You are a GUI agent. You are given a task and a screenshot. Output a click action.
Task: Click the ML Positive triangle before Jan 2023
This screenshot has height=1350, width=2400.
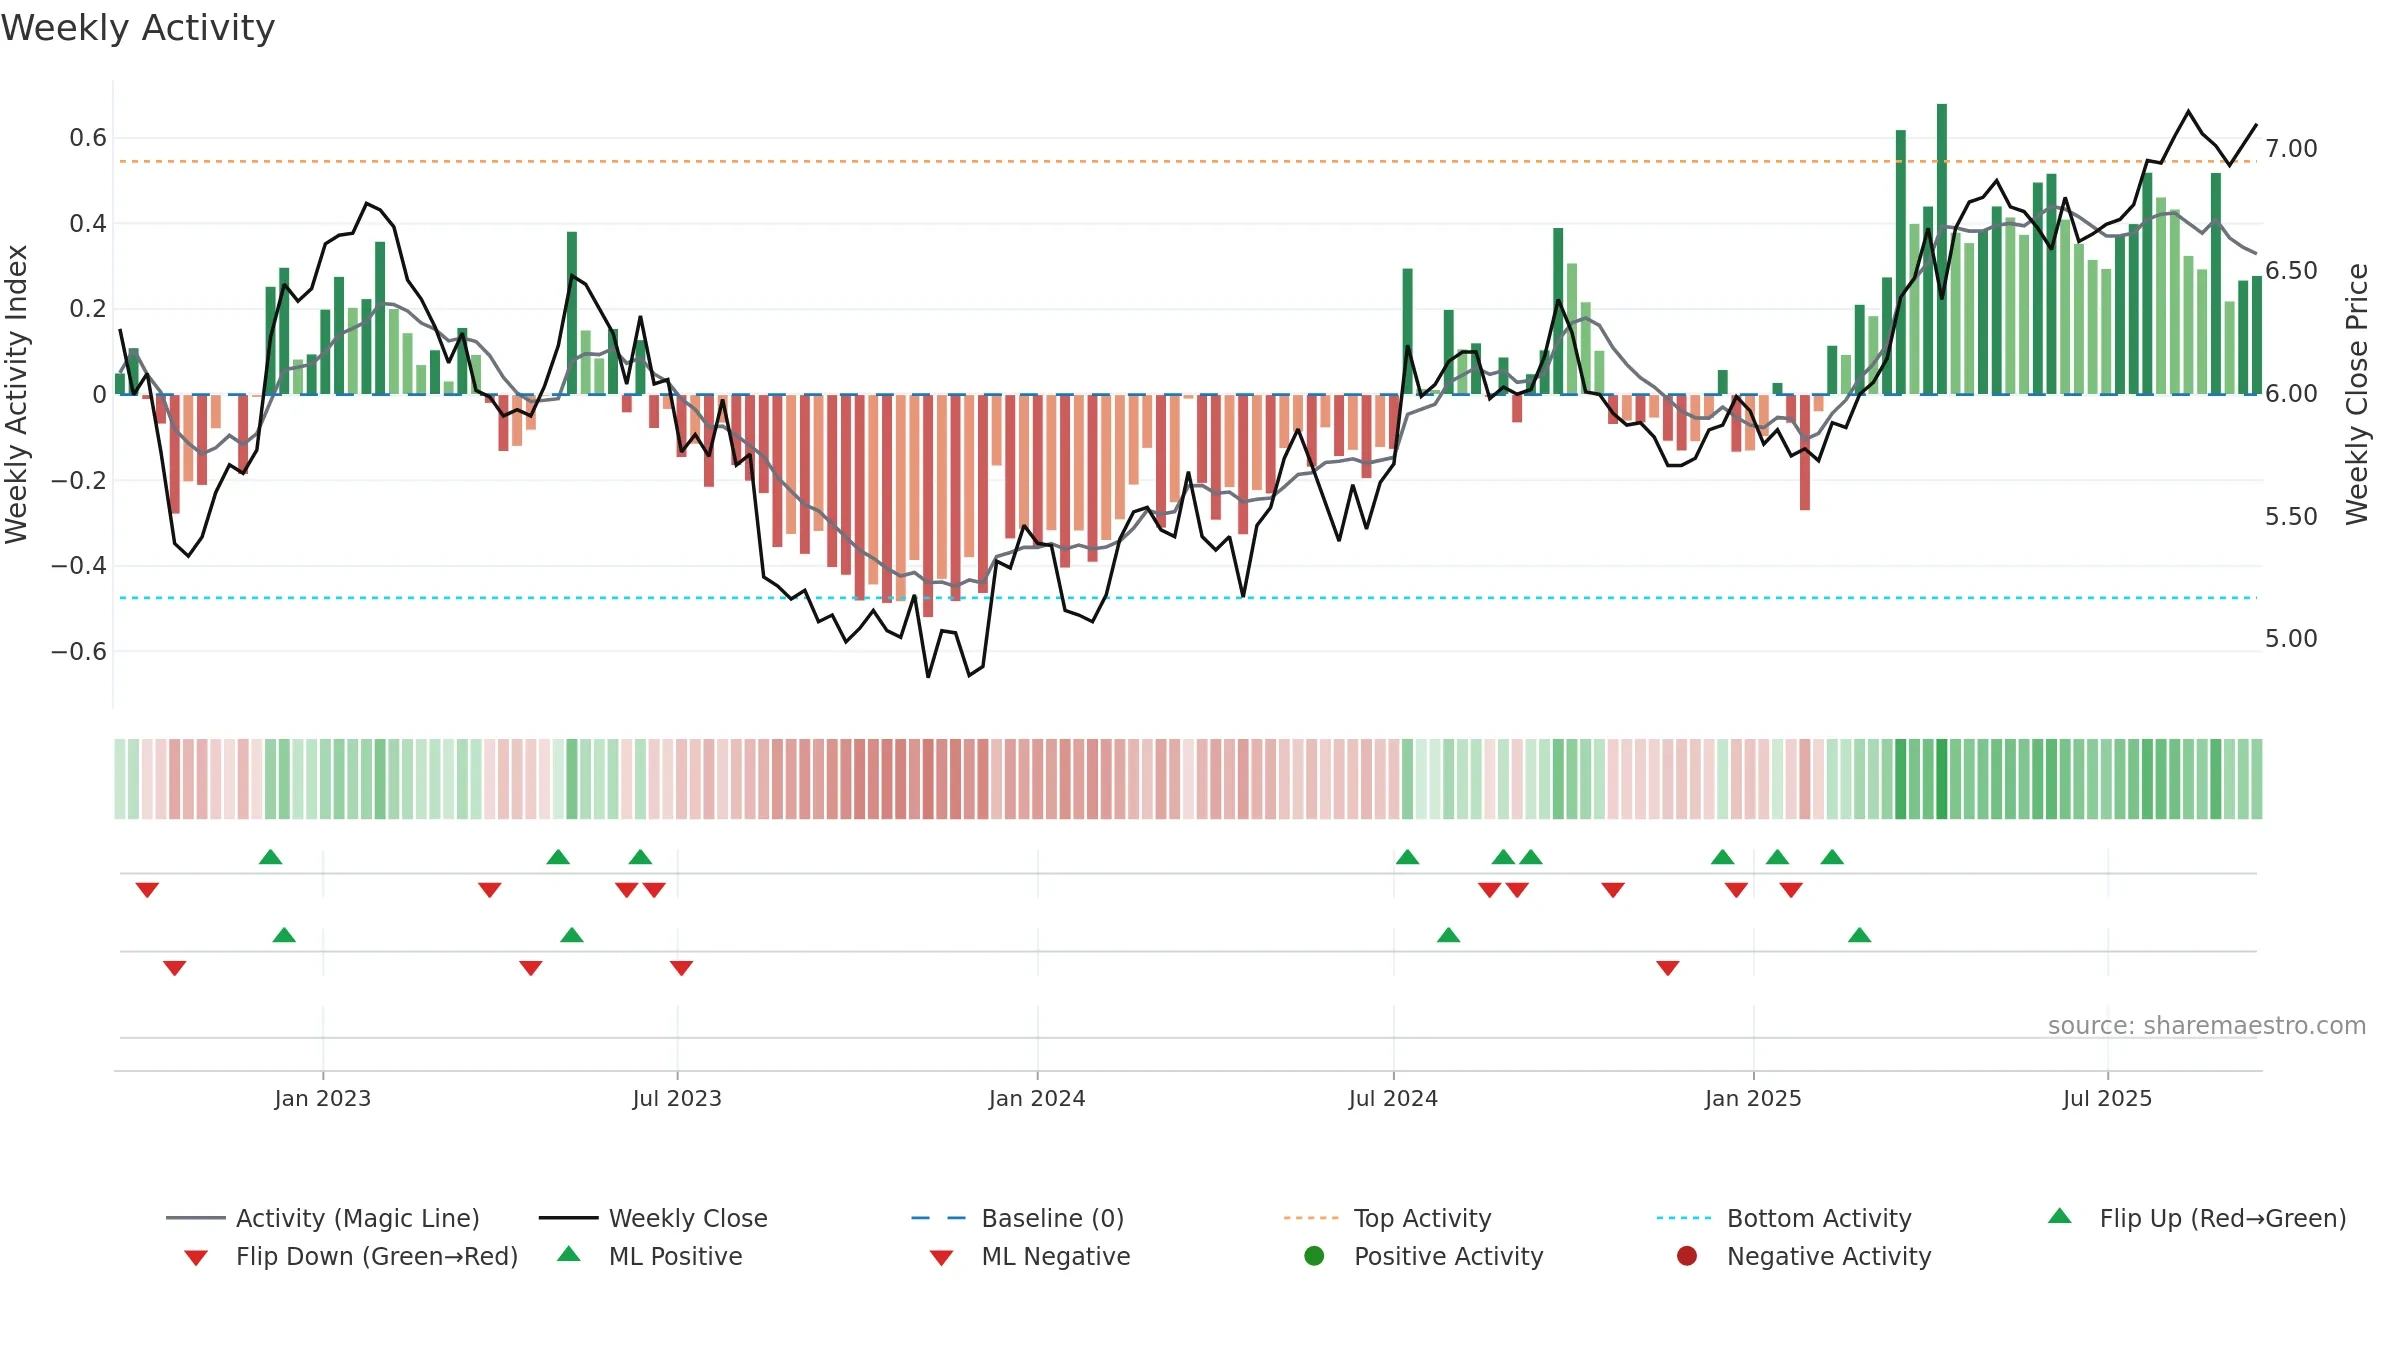coord(284,935)
